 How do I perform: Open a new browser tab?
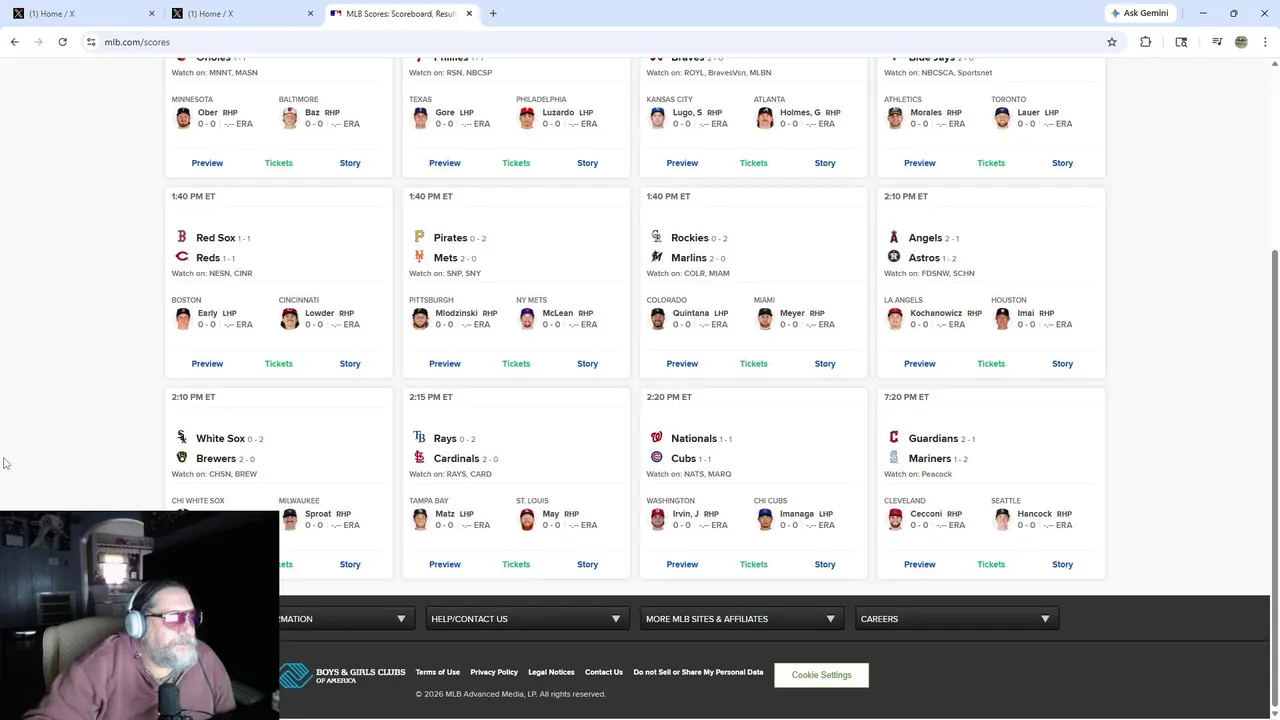(x=493, y=14)
